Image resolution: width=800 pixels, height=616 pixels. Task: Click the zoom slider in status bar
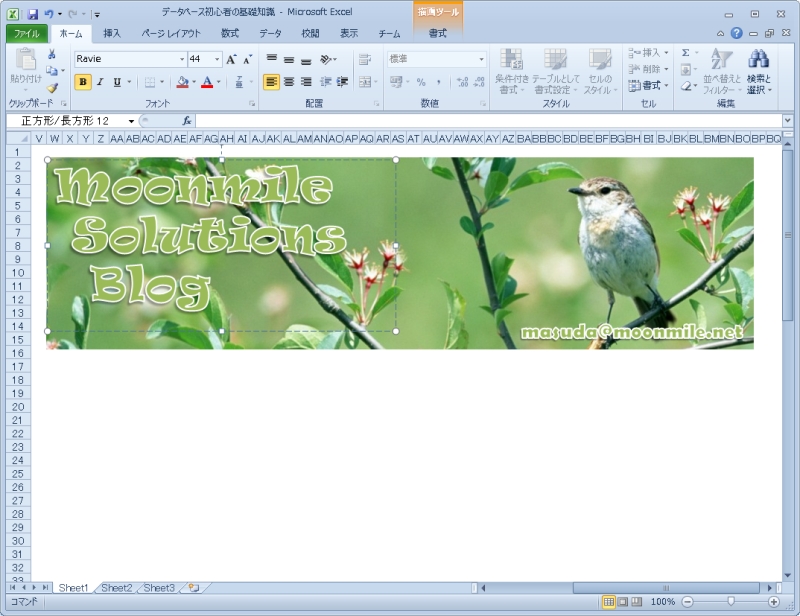click(731, 602)
